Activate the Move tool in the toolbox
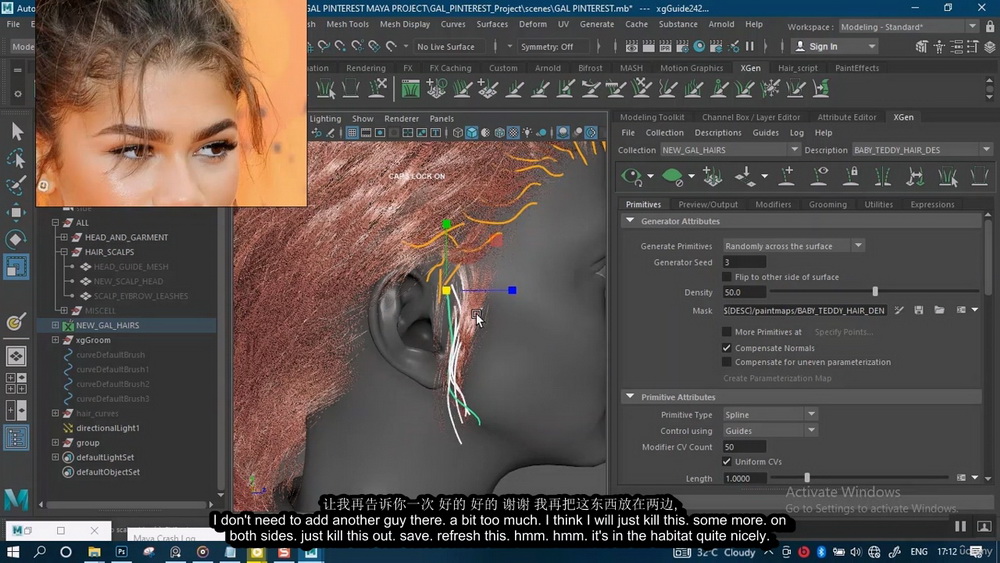 click(17, 212)
